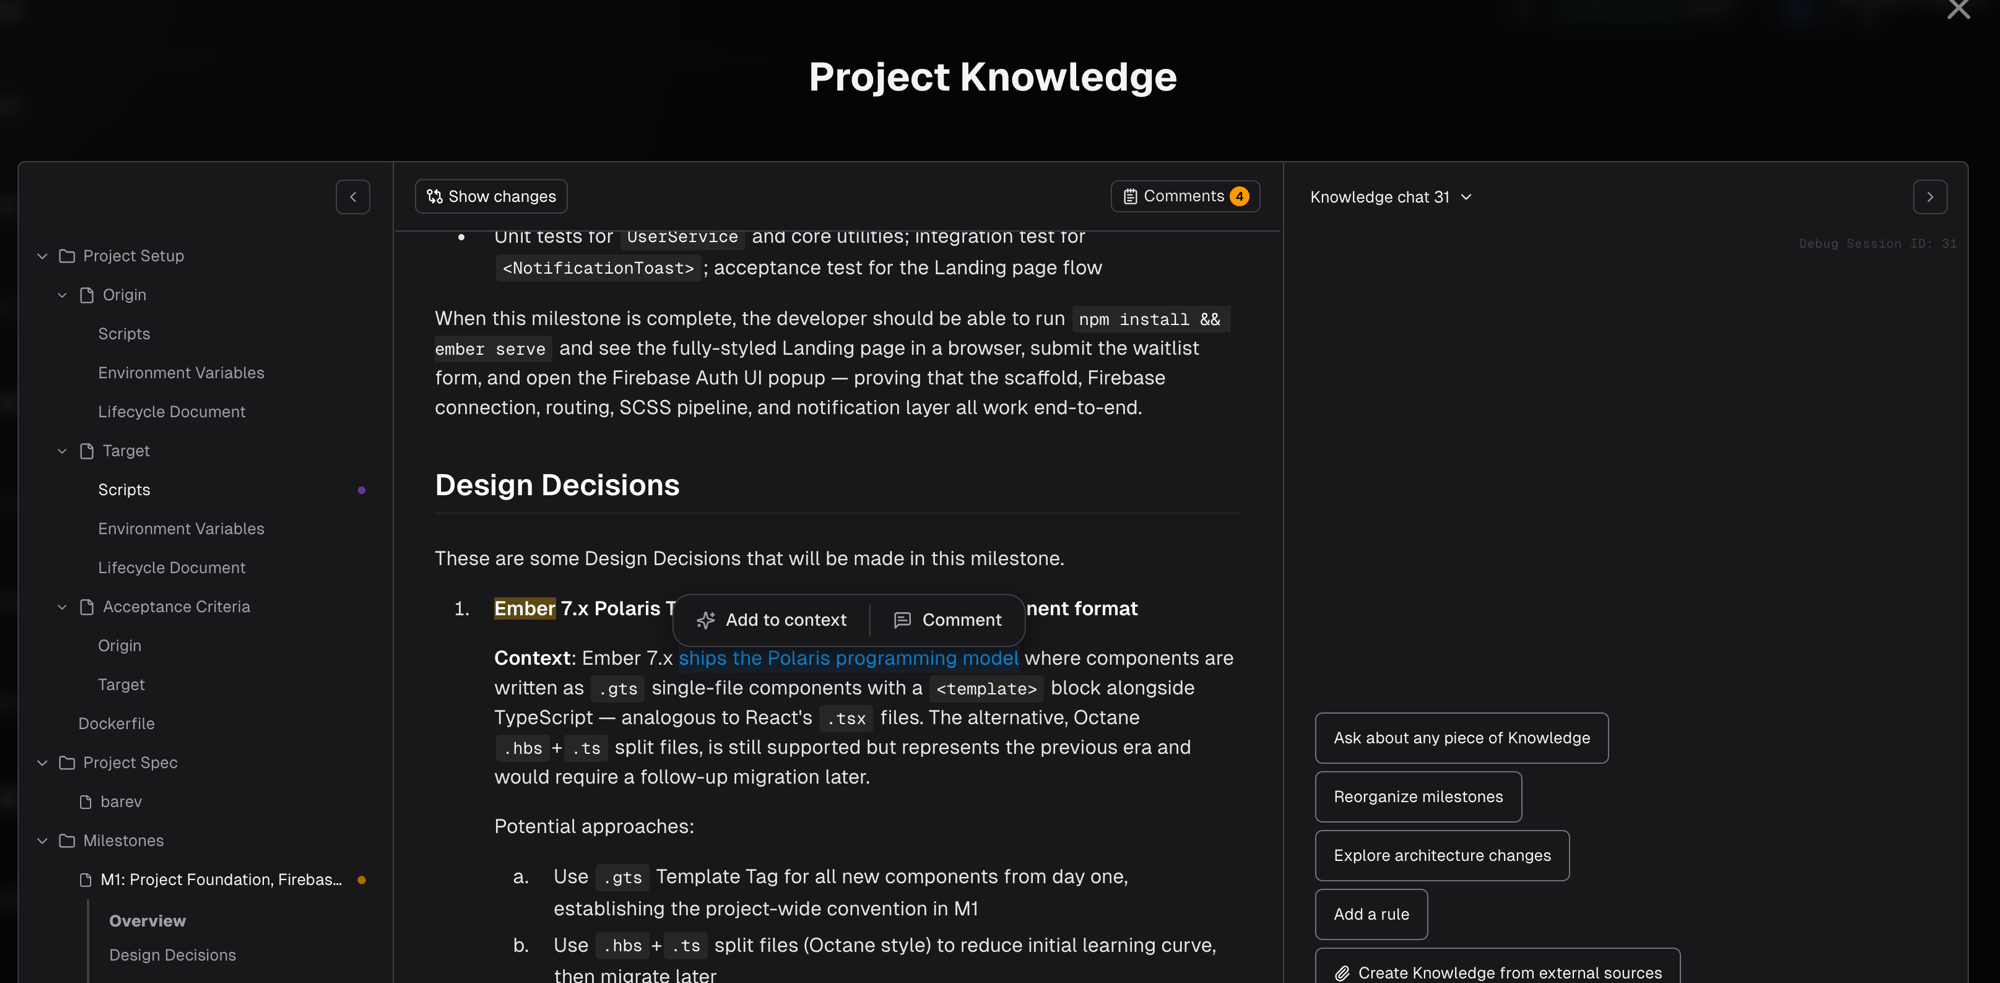Open Target under Acceptance Criteria
The image size is (2000, 983).
click(x=121, y=685)
